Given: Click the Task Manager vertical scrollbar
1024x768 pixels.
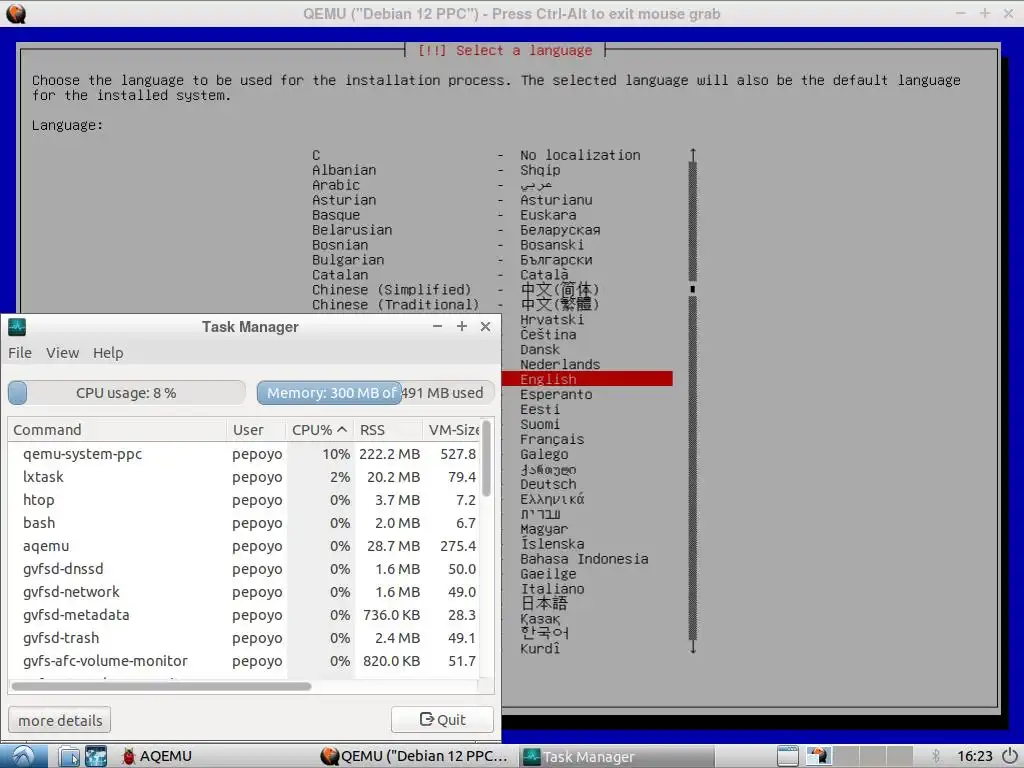Looking at the screenshot, I should [486, 459].
